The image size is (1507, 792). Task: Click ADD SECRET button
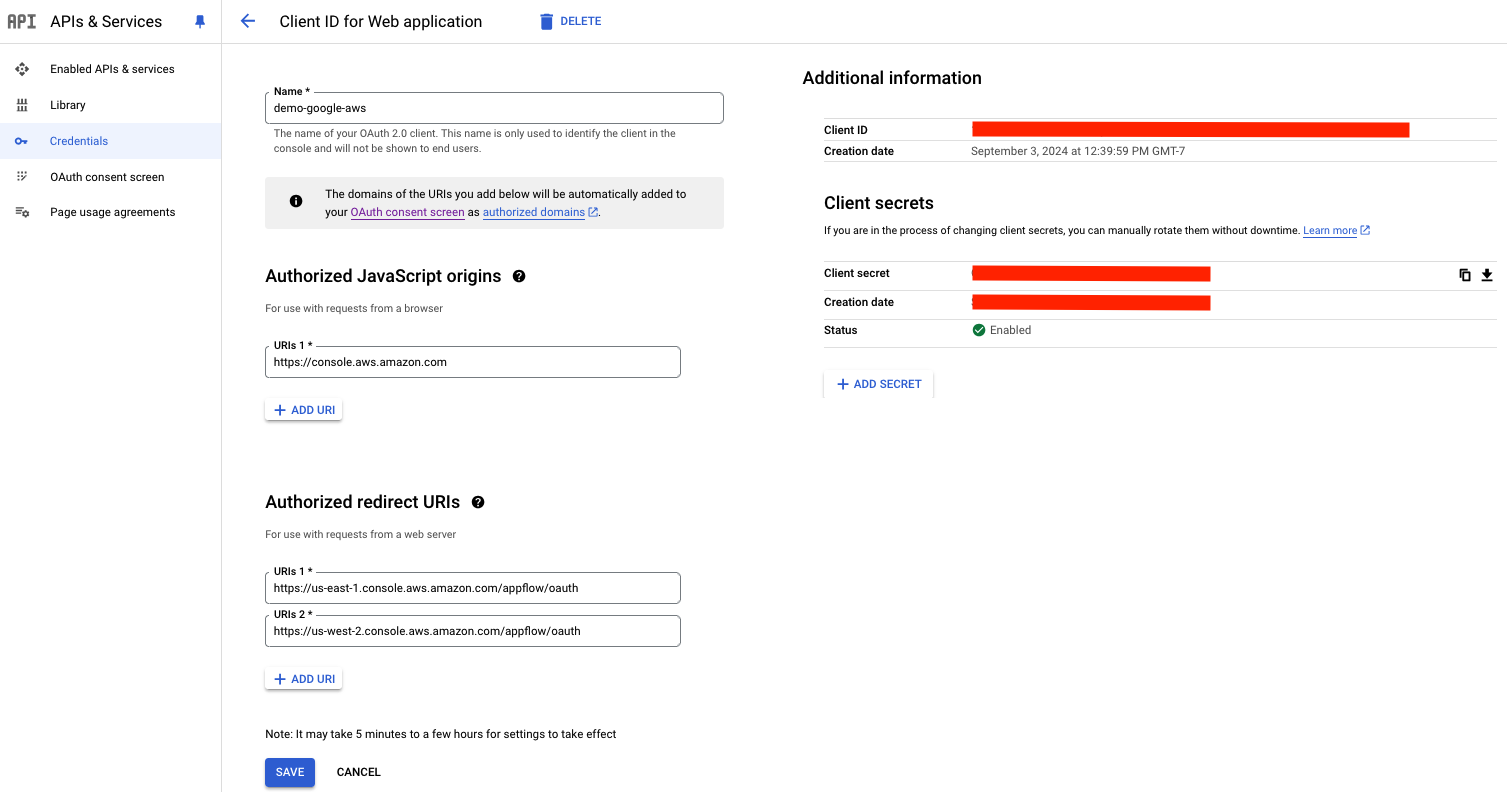879,384
